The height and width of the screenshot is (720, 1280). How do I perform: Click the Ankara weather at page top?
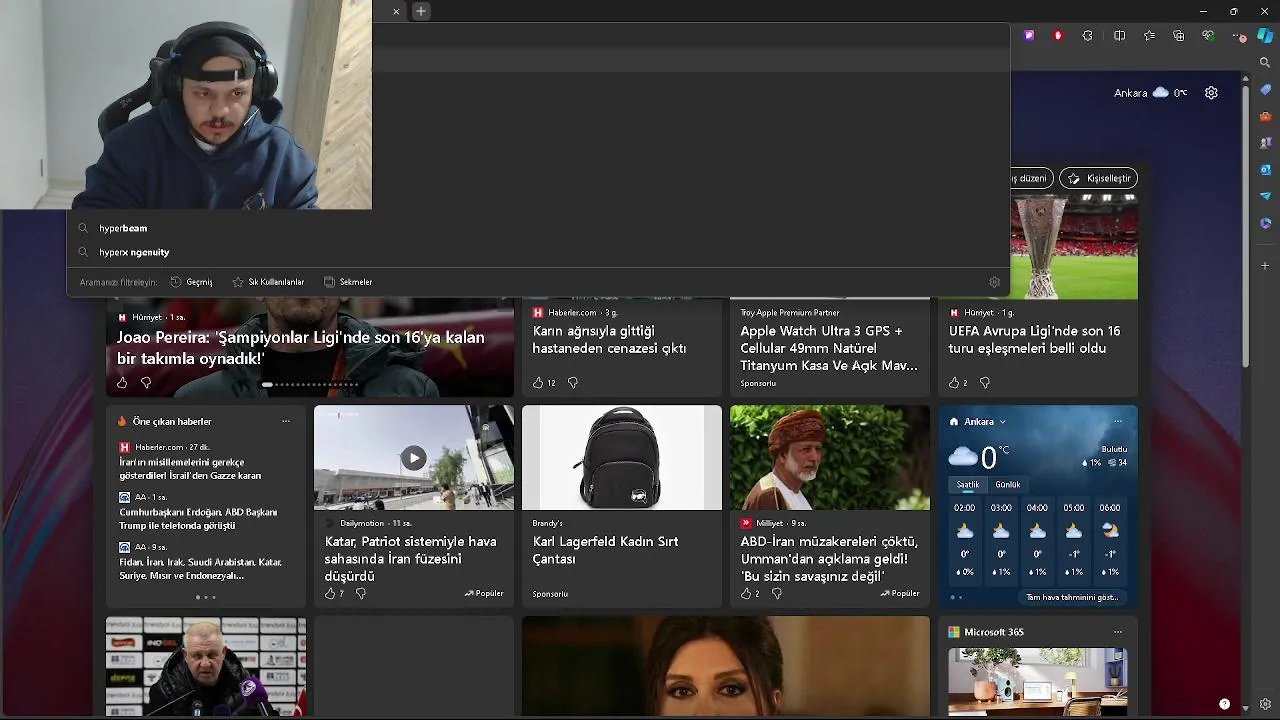(x=1150, y=93)
